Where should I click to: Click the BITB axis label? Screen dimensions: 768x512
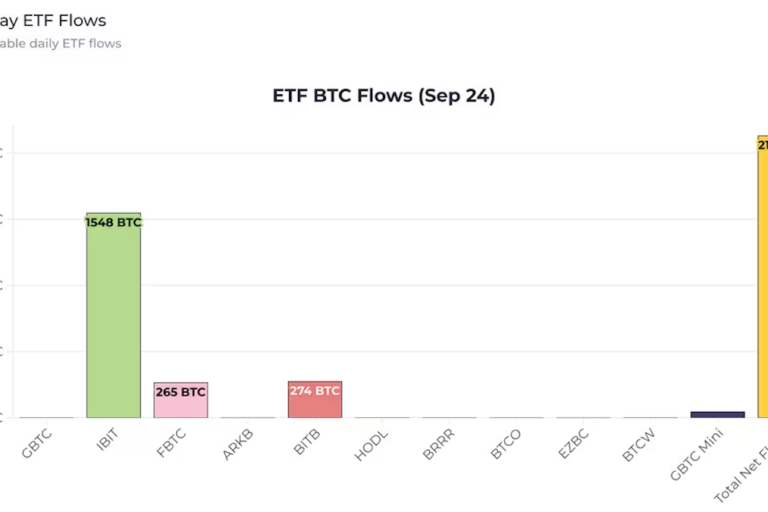(307, 444)
